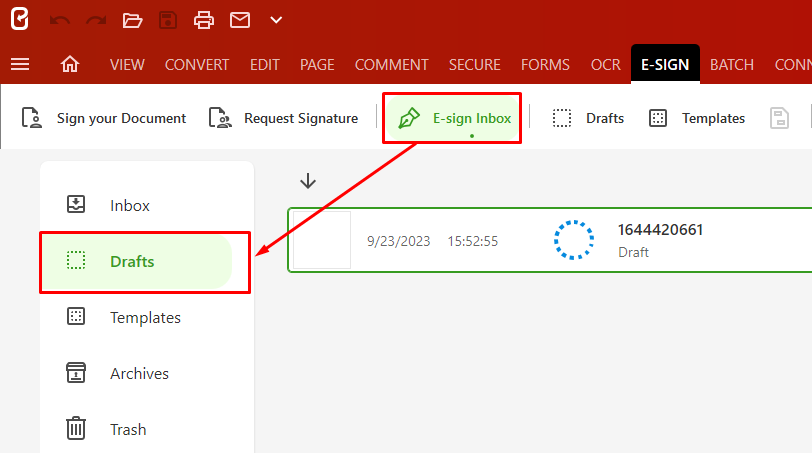Switch to the BATCH tab
The width and height of the screenshot is (812, 453).
tap(731, 65)
